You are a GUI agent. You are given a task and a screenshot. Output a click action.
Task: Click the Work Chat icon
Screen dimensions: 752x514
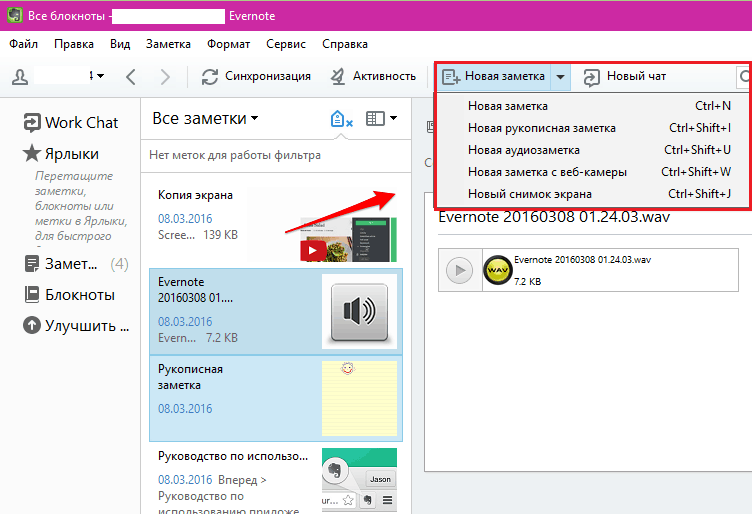[x=32, y=123]
